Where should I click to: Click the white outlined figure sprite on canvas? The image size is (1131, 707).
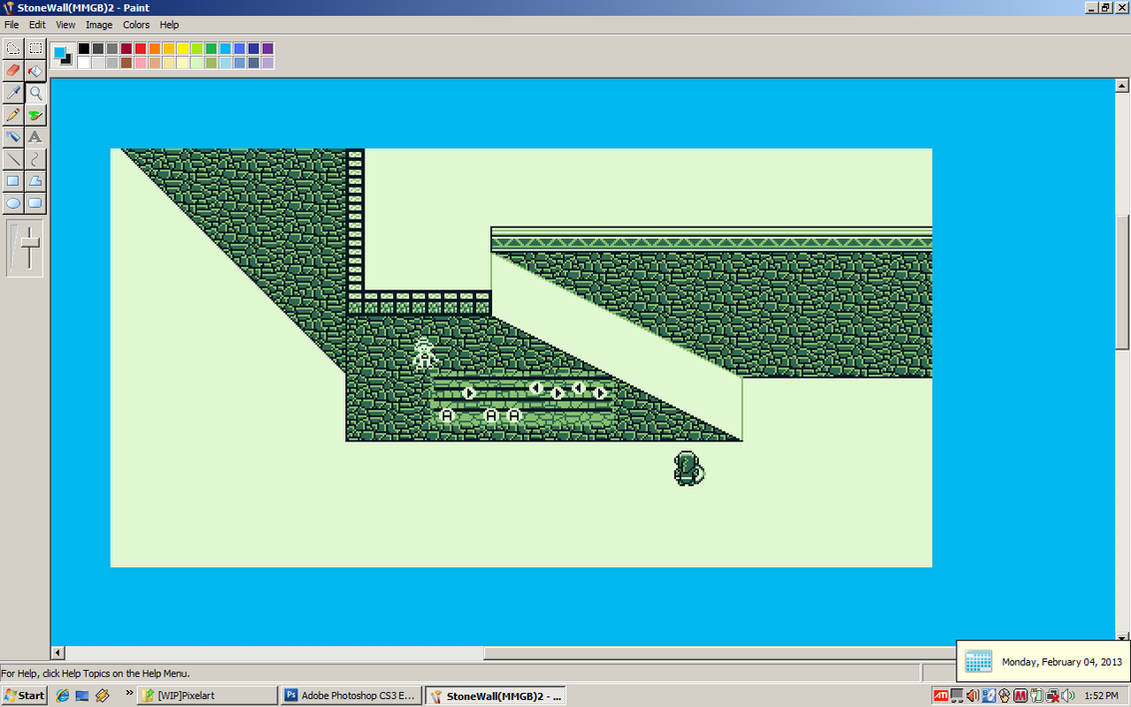[x=424, y=354]
